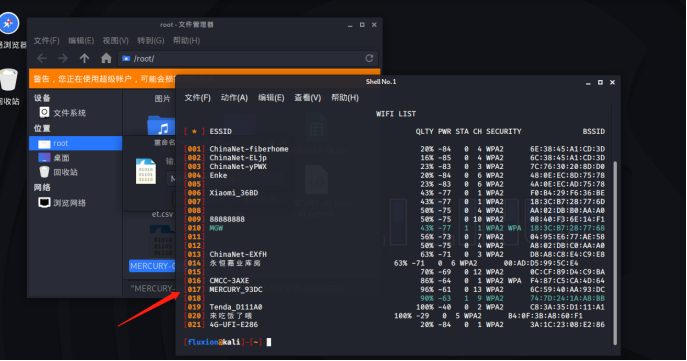Click the BSSID column header
The image size is (687, 361).
tap(594, 131)
